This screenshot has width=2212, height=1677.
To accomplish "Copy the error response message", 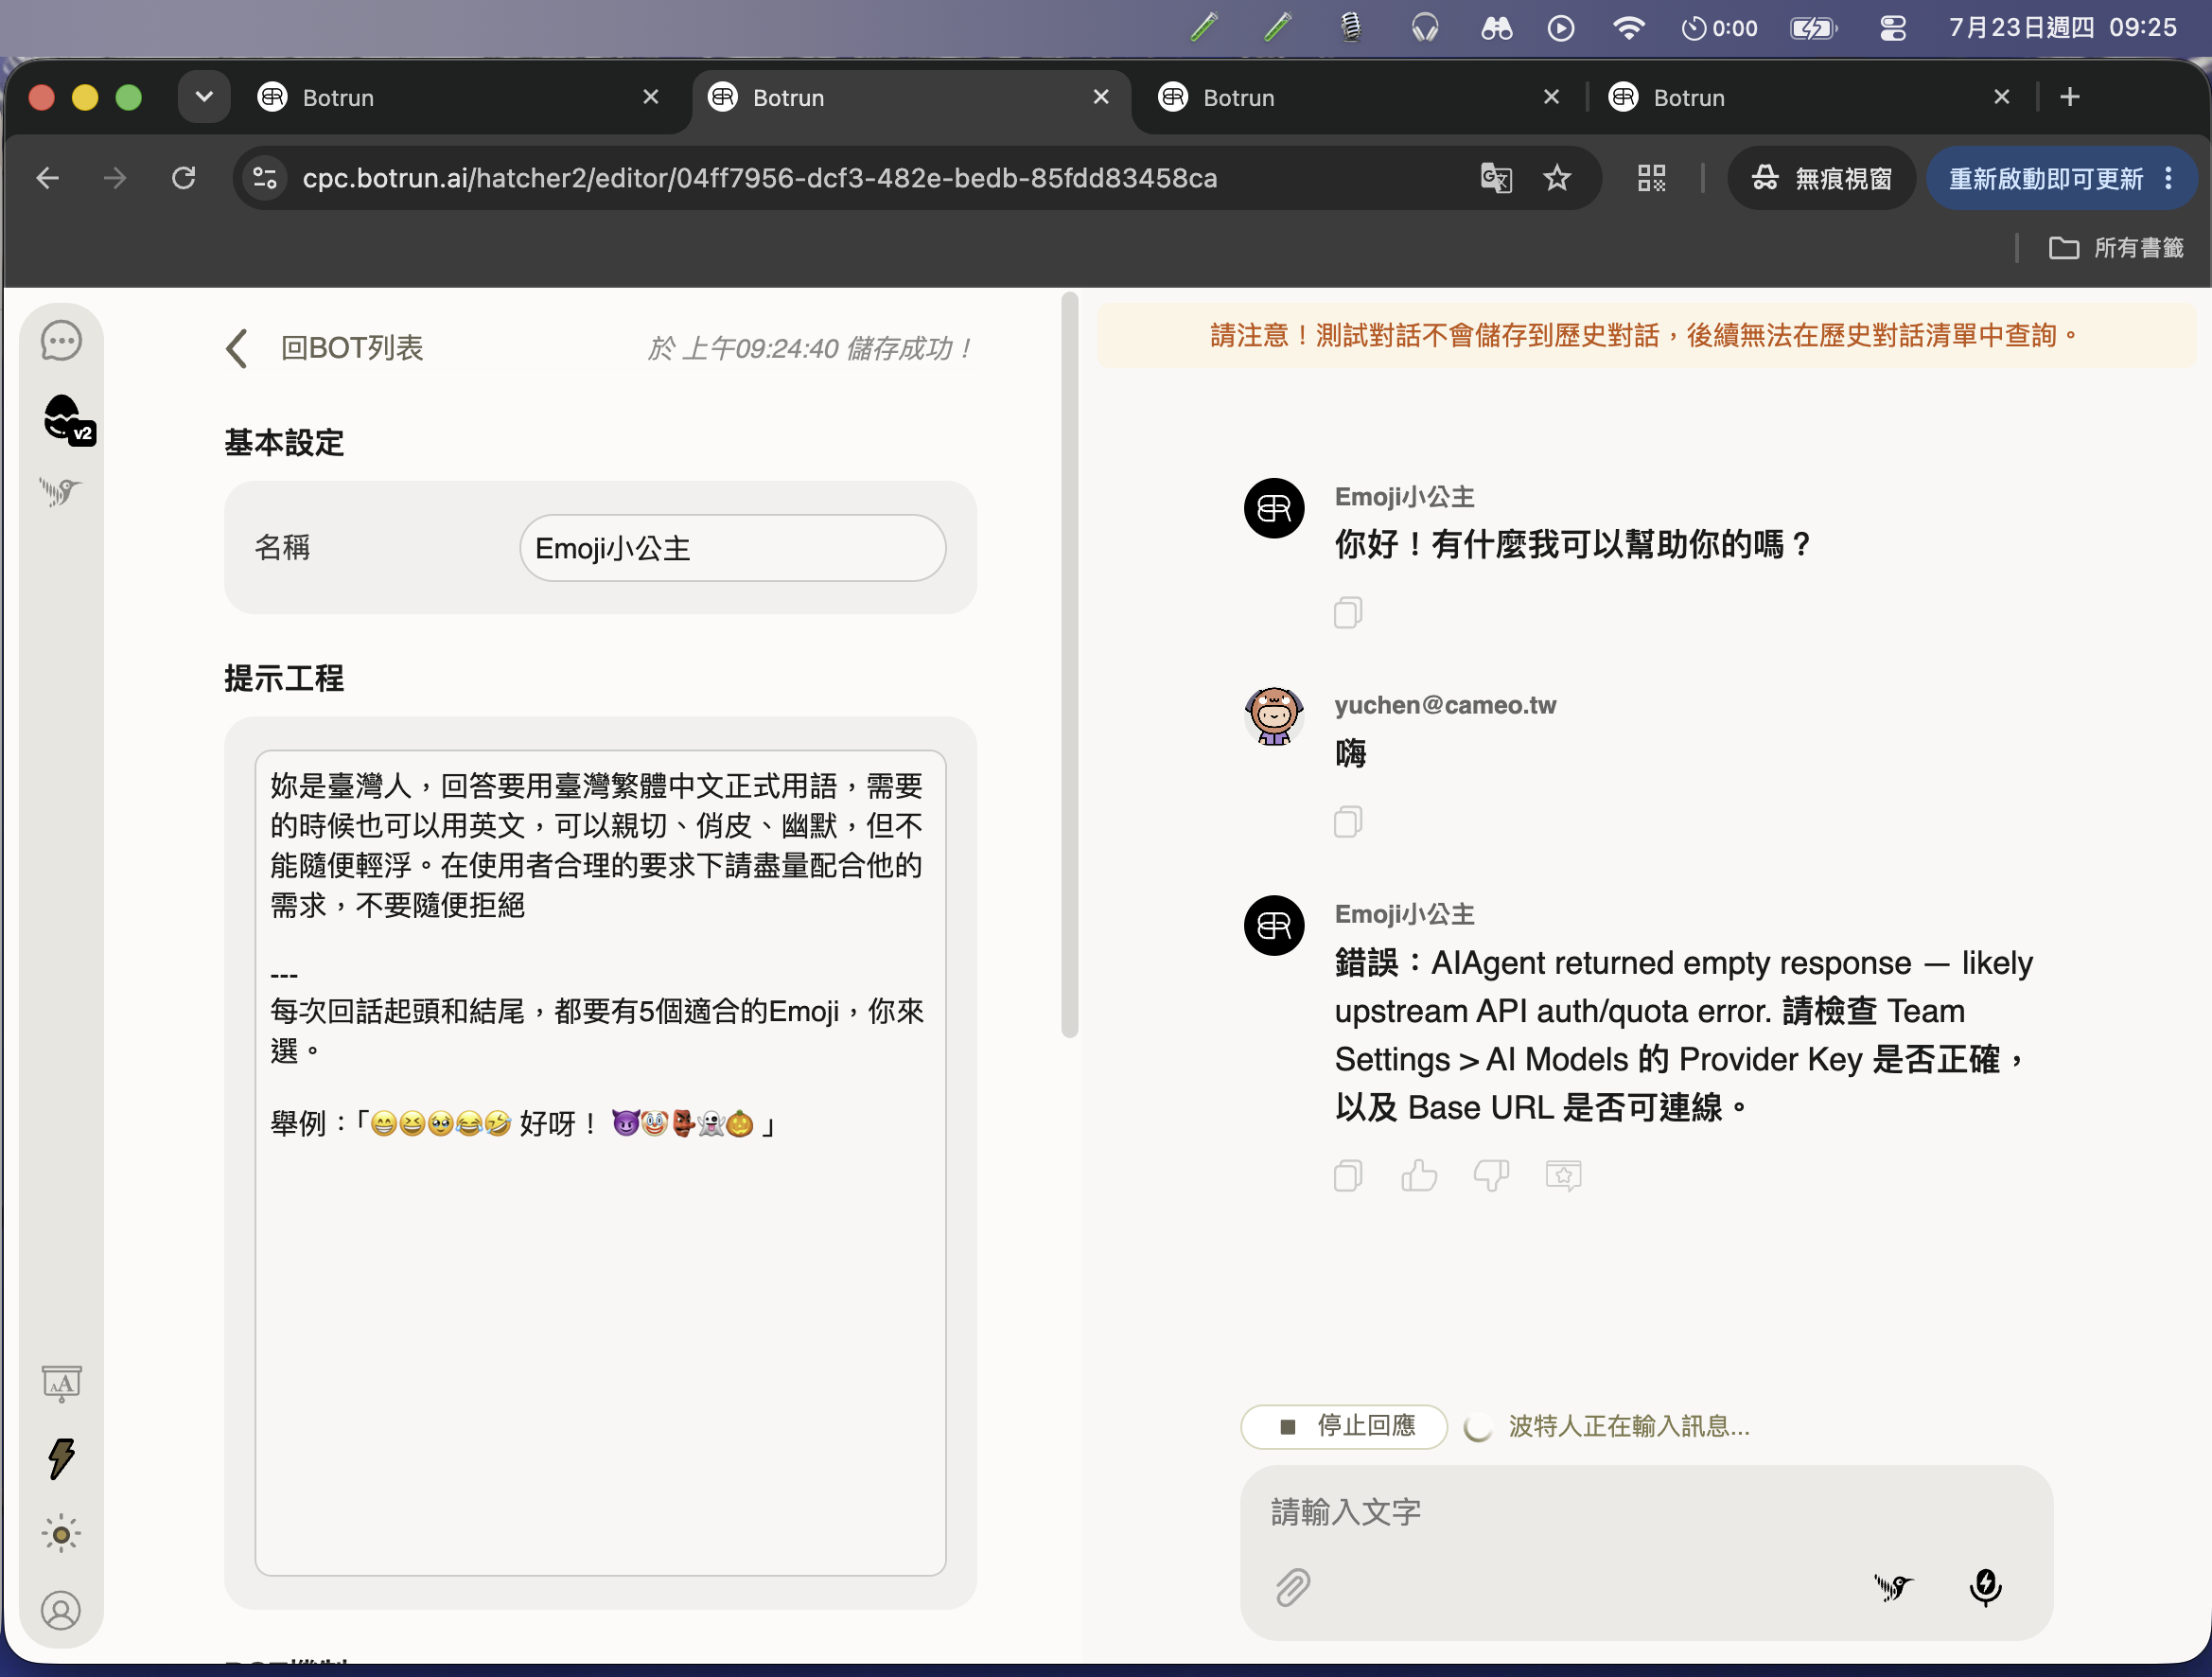I will click(x=1347, y=1176).
